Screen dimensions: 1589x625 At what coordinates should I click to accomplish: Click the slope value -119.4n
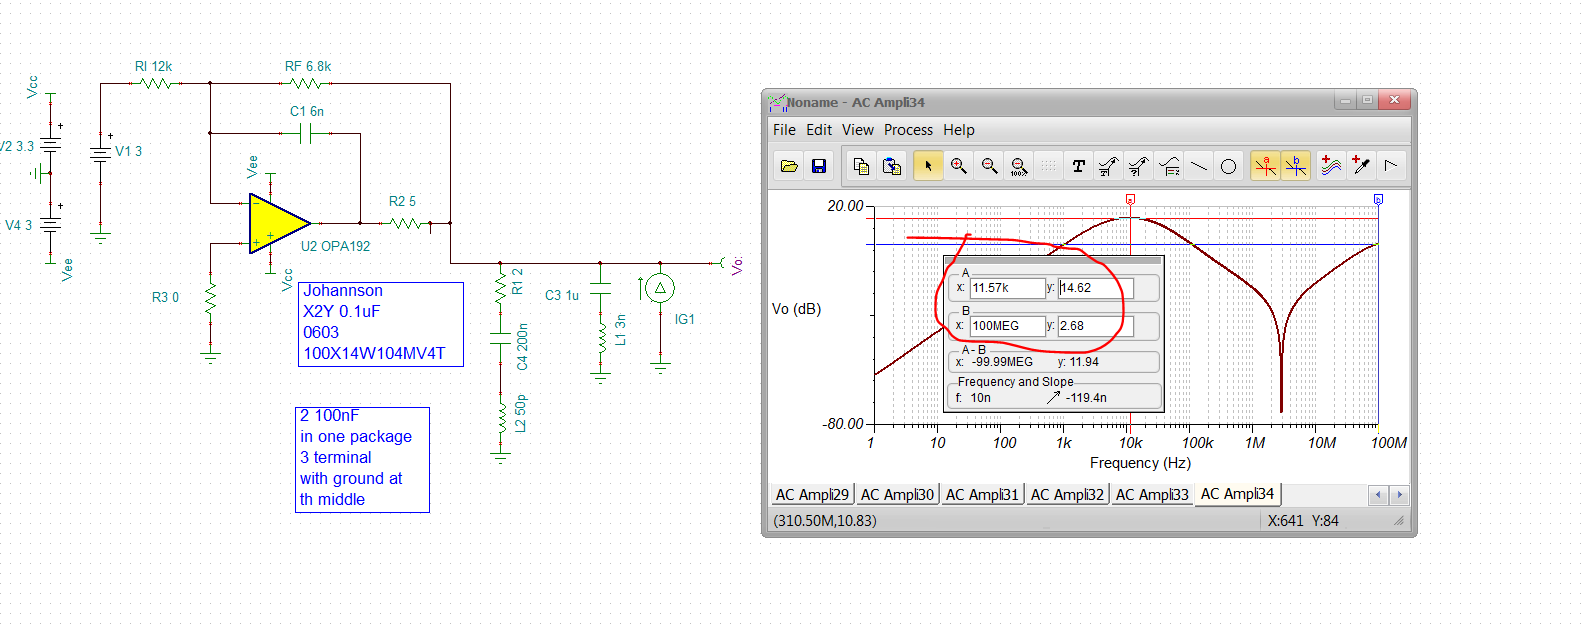click(1086, 398)
